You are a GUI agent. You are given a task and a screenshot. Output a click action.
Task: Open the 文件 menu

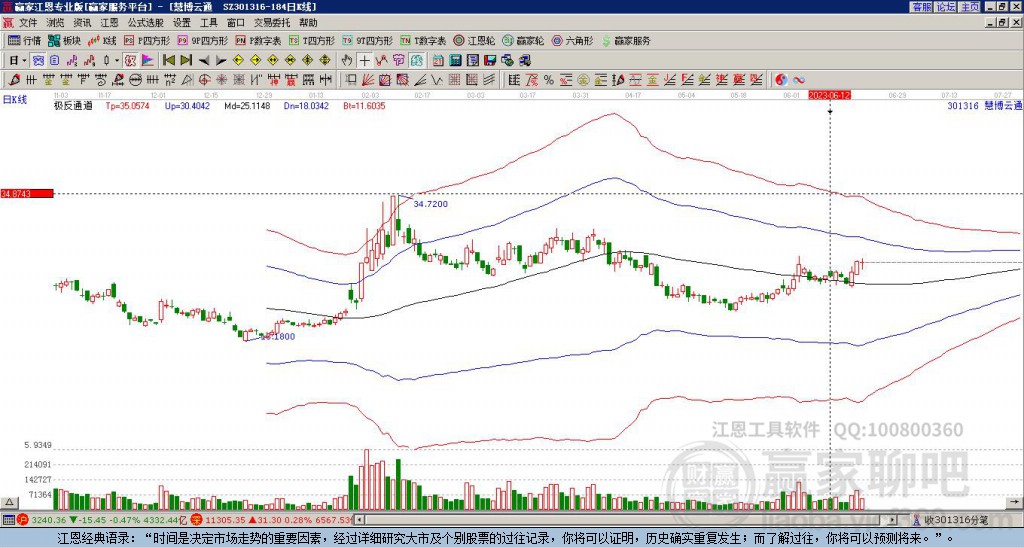[x=28, y=23]
